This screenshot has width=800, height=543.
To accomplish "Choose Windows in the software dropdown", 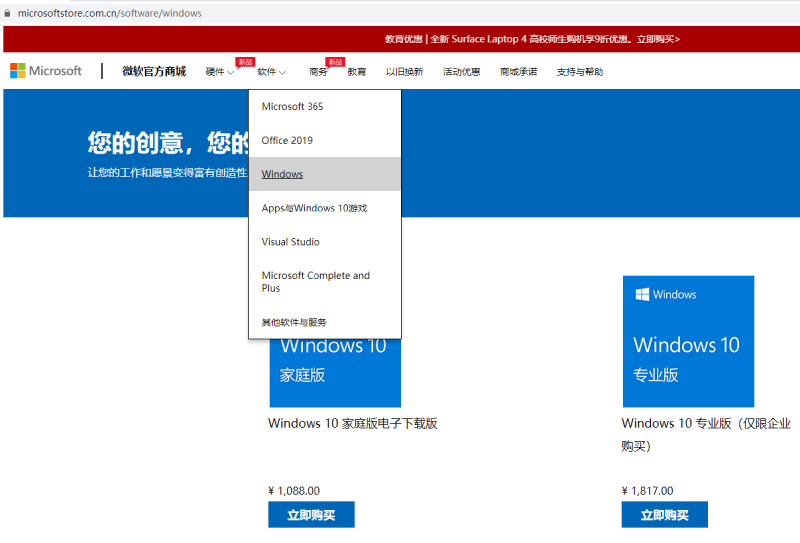I will pyautogui.click(x=325, y=174).
